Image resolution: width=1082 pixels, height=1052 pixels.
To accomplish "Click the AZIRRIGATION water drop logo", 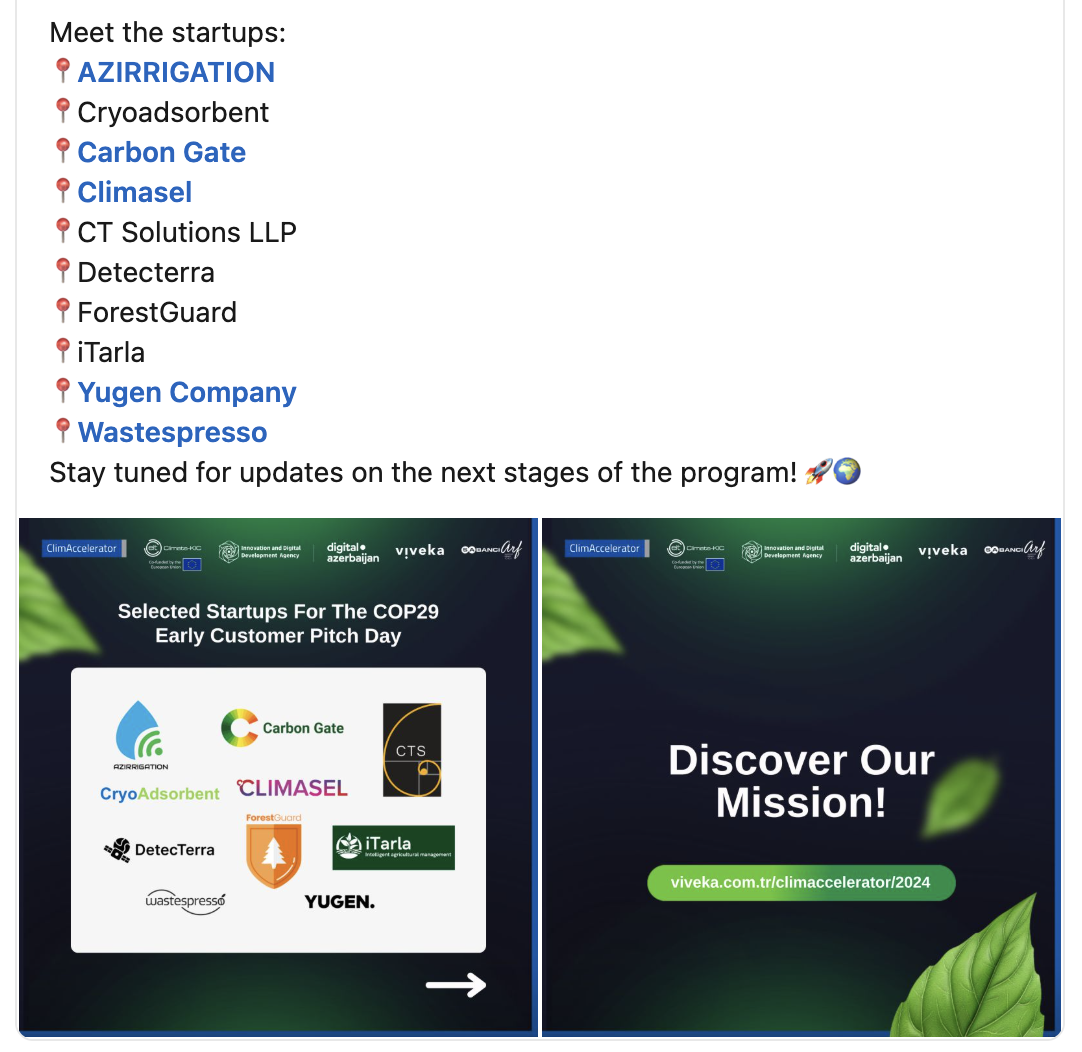I will tap(140, 735).
